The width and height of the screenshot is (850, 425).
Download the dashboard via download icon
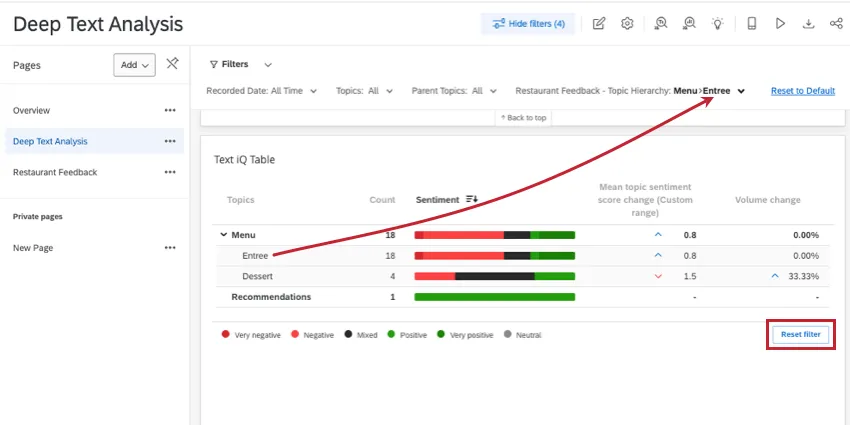(808, 23)
